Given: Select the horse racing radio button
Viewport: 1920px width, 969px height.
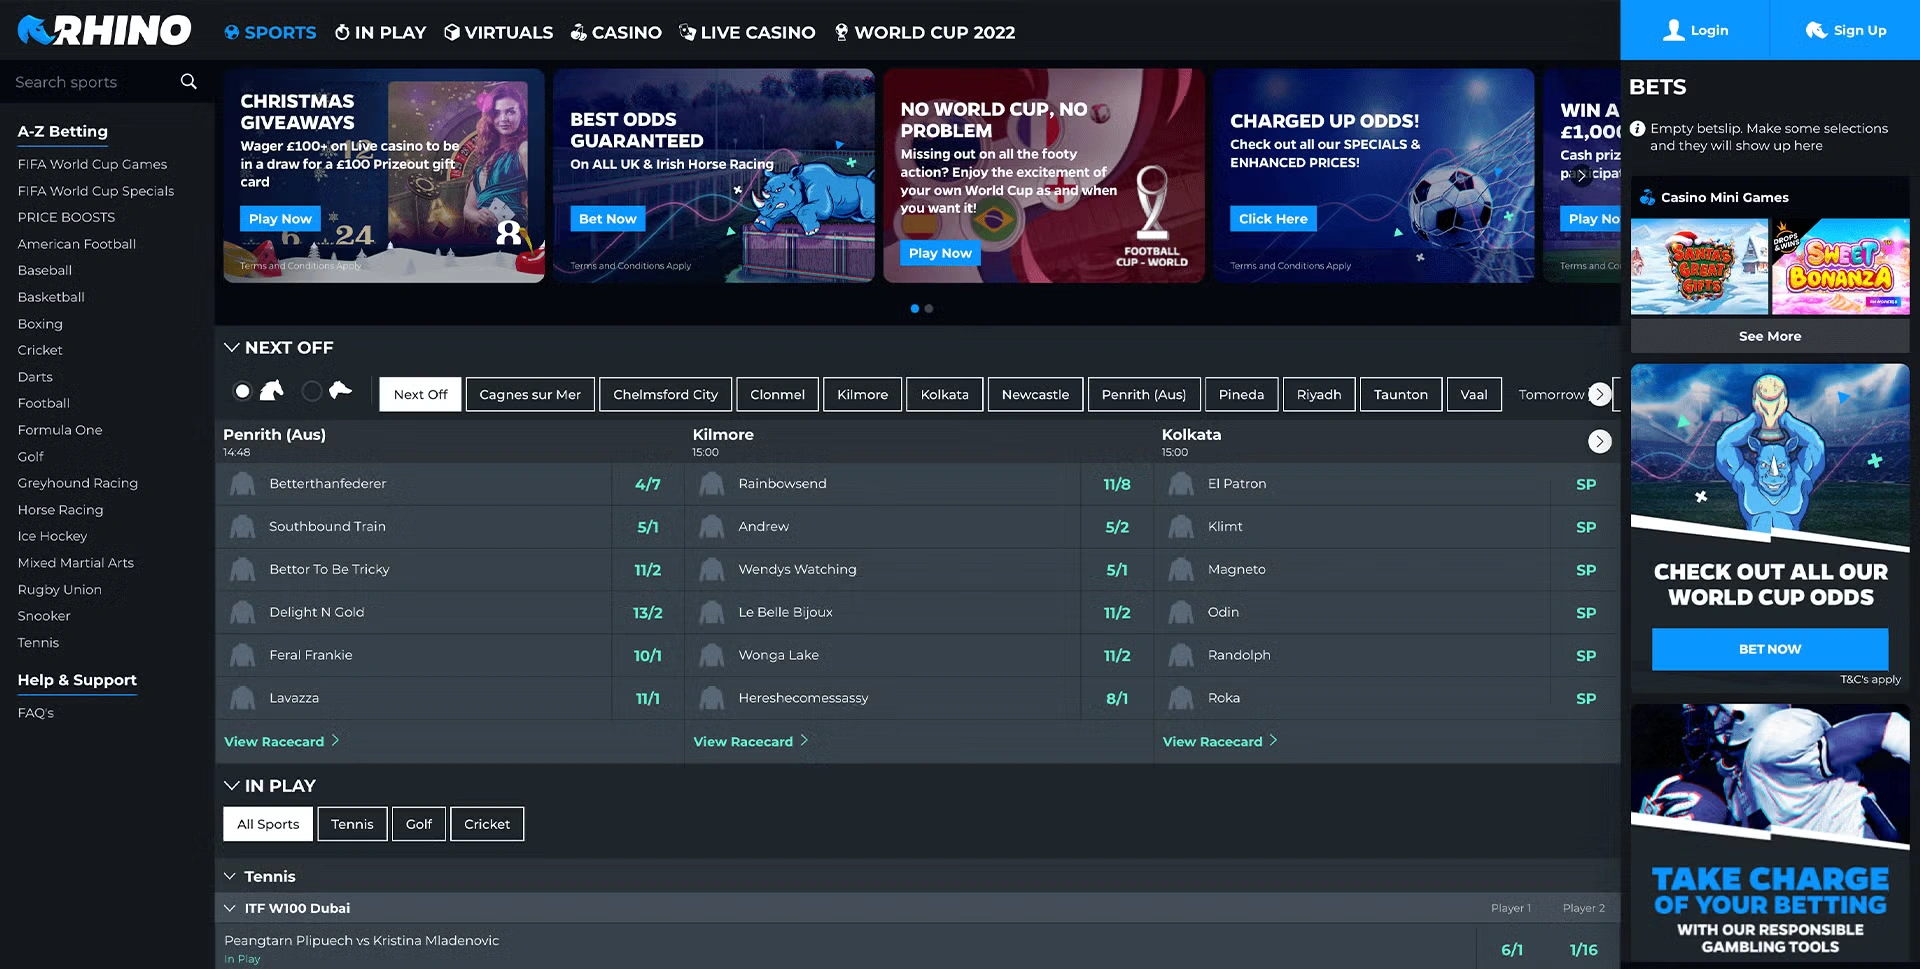Looking at the screenshot, I should click(242, 392).
